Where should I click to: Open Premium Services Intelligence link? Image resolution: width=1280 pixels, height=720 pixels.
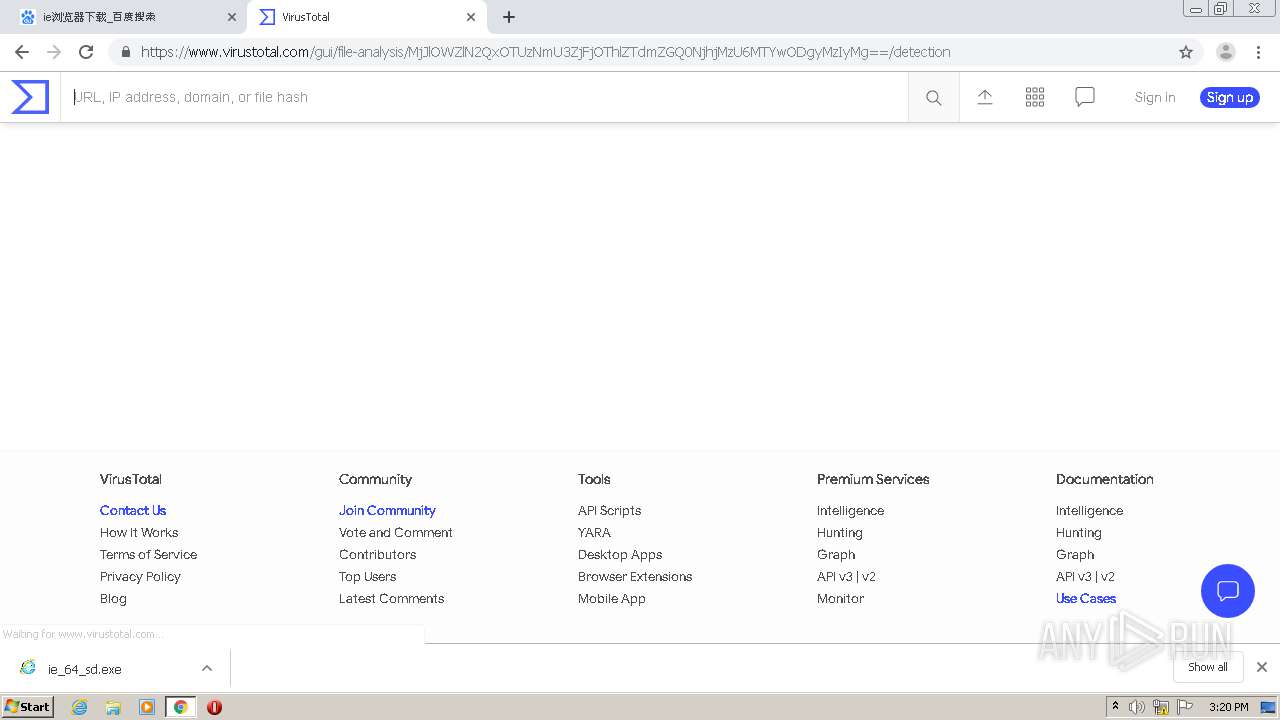[x=850, y=510]
